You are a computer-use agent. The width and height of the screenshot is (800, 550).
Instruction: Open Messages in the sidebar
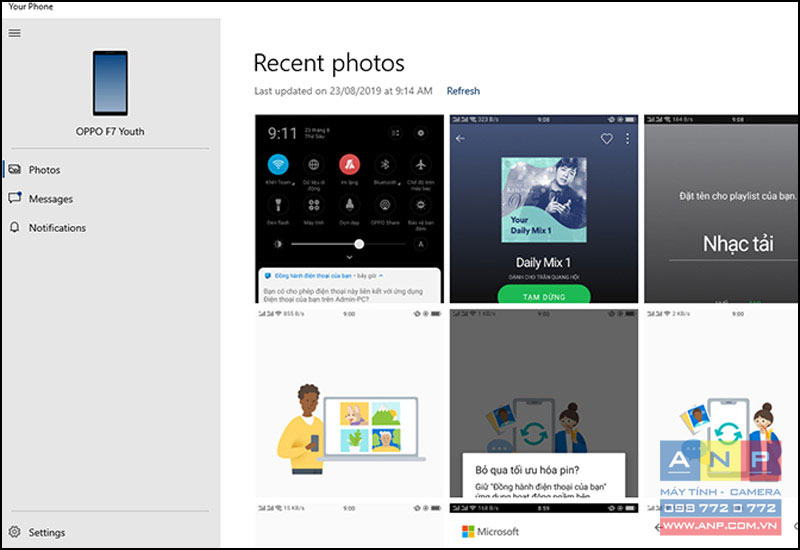110,198
